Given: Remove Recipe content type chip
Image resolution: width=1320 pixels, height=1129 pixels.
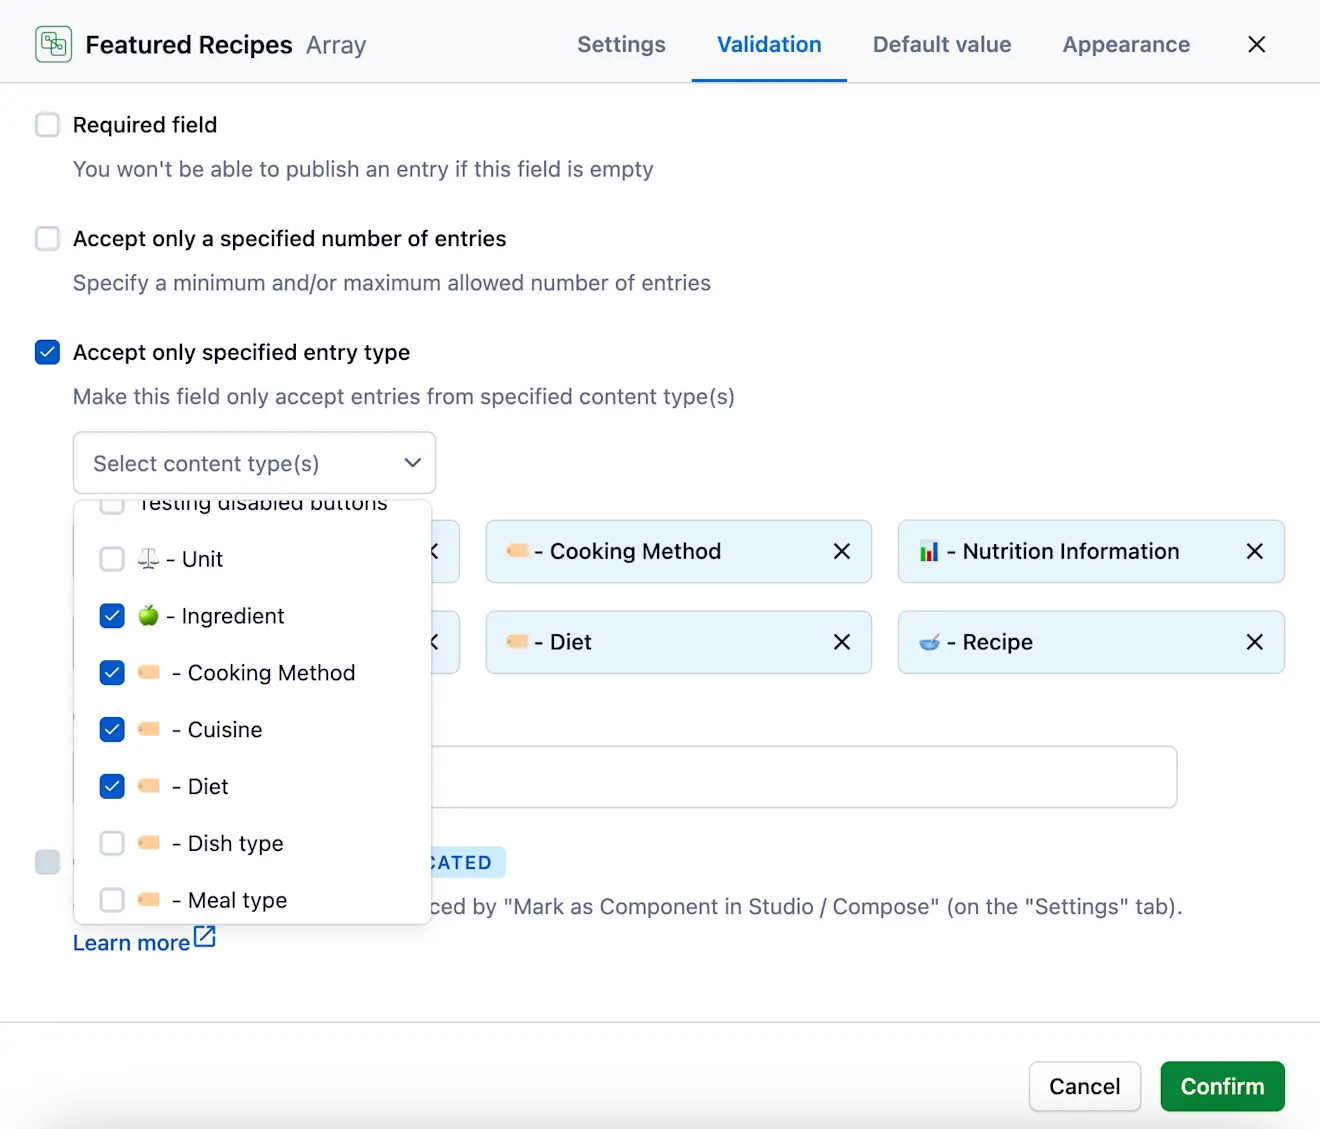Looking at the screenshot, I should [x=1255, y=642].
